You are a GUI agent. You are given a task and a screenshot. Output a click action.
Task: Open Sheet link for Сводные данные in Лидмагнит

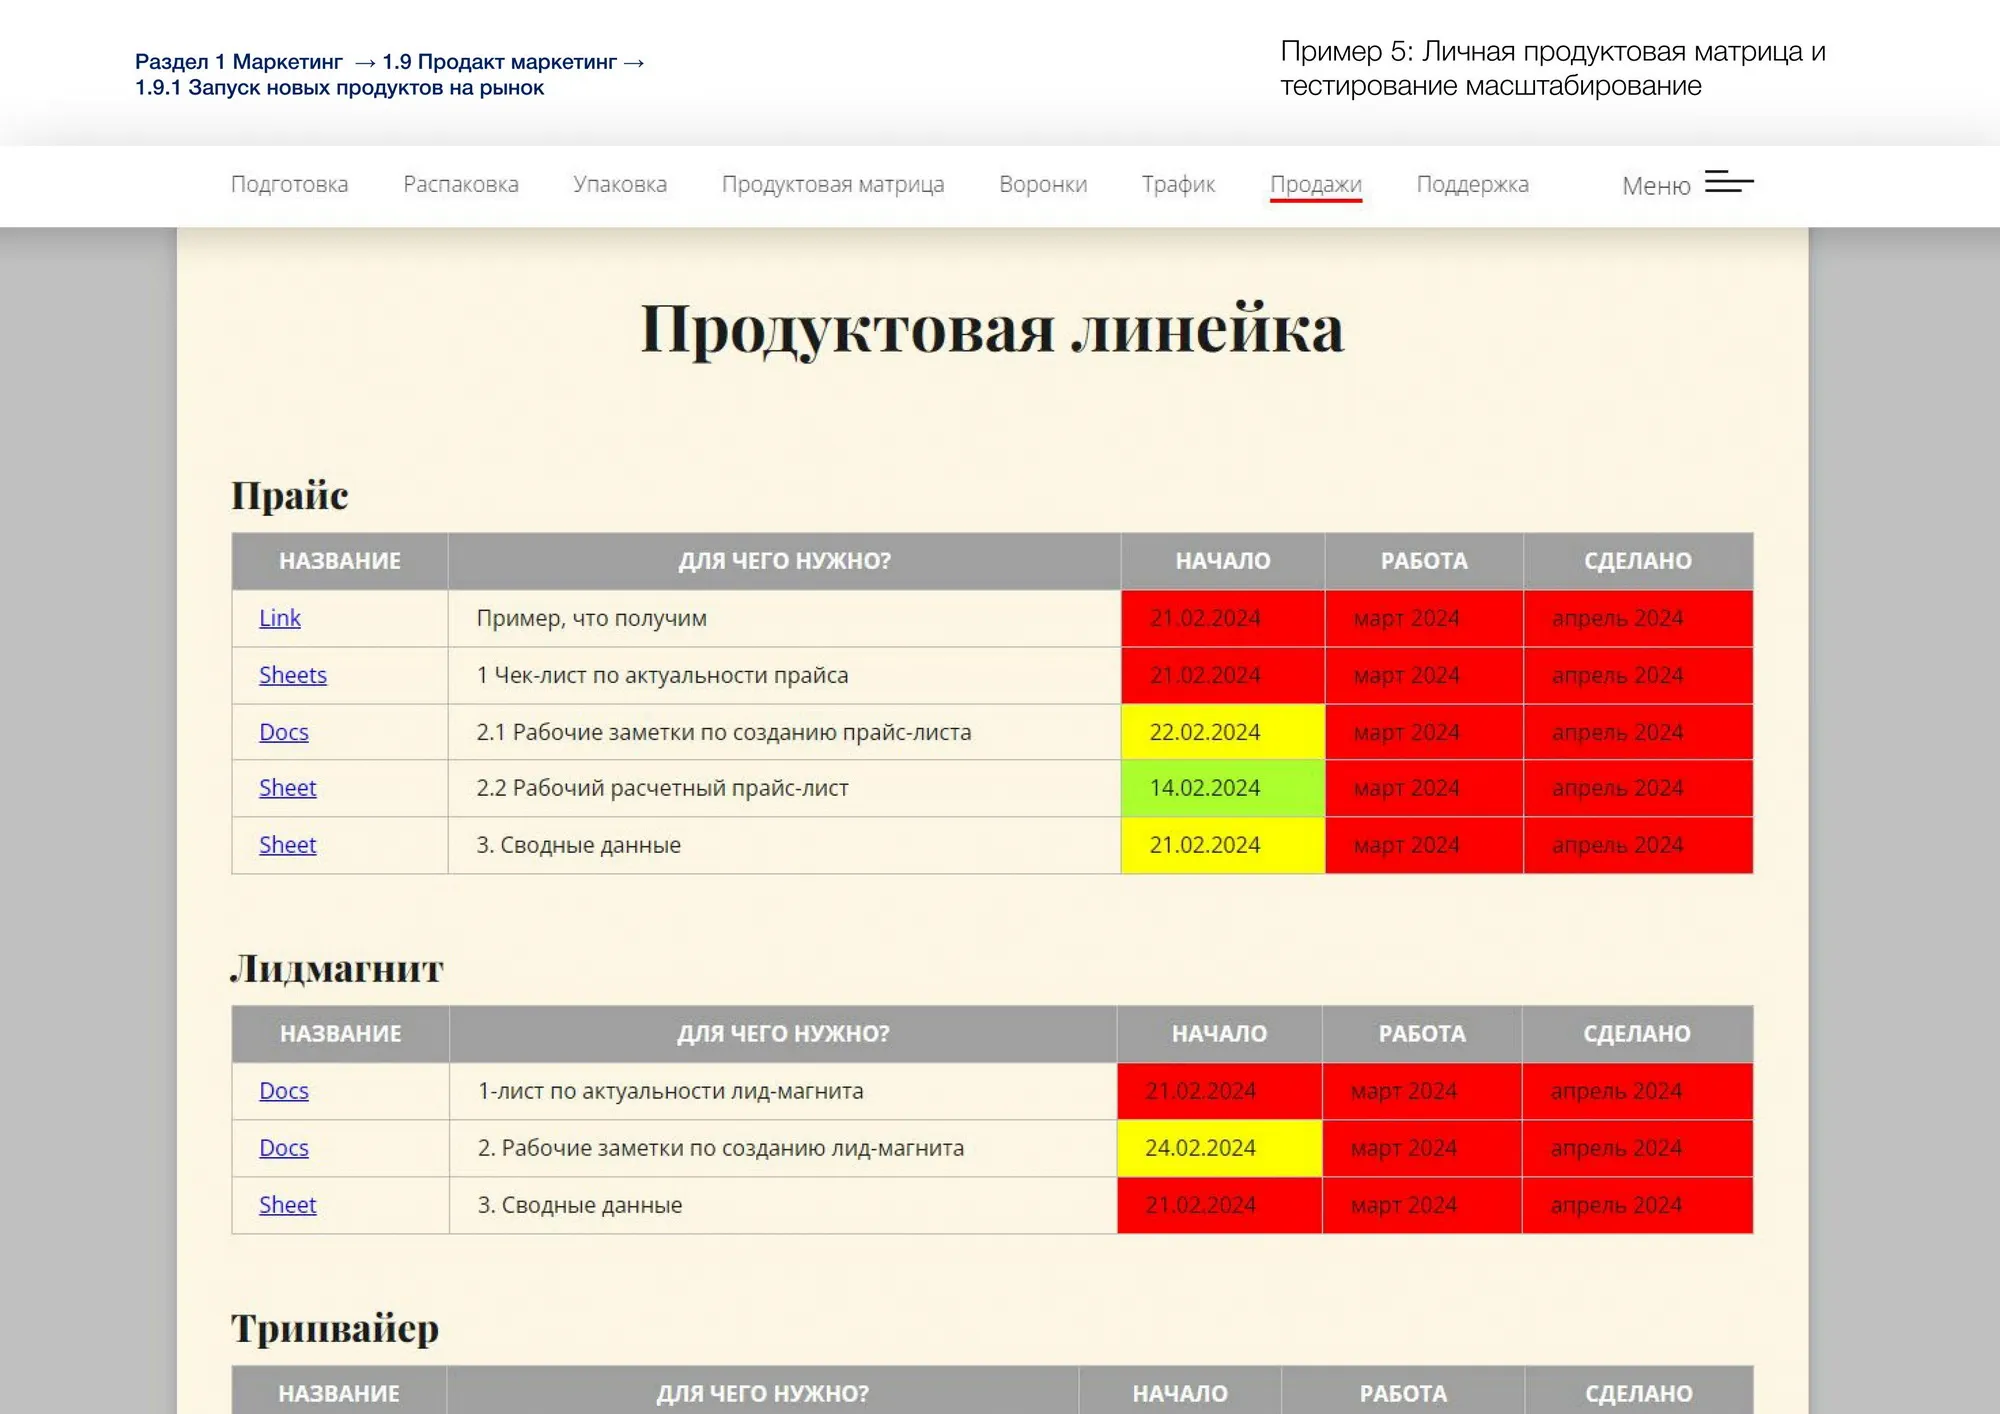coord(288,1205)
